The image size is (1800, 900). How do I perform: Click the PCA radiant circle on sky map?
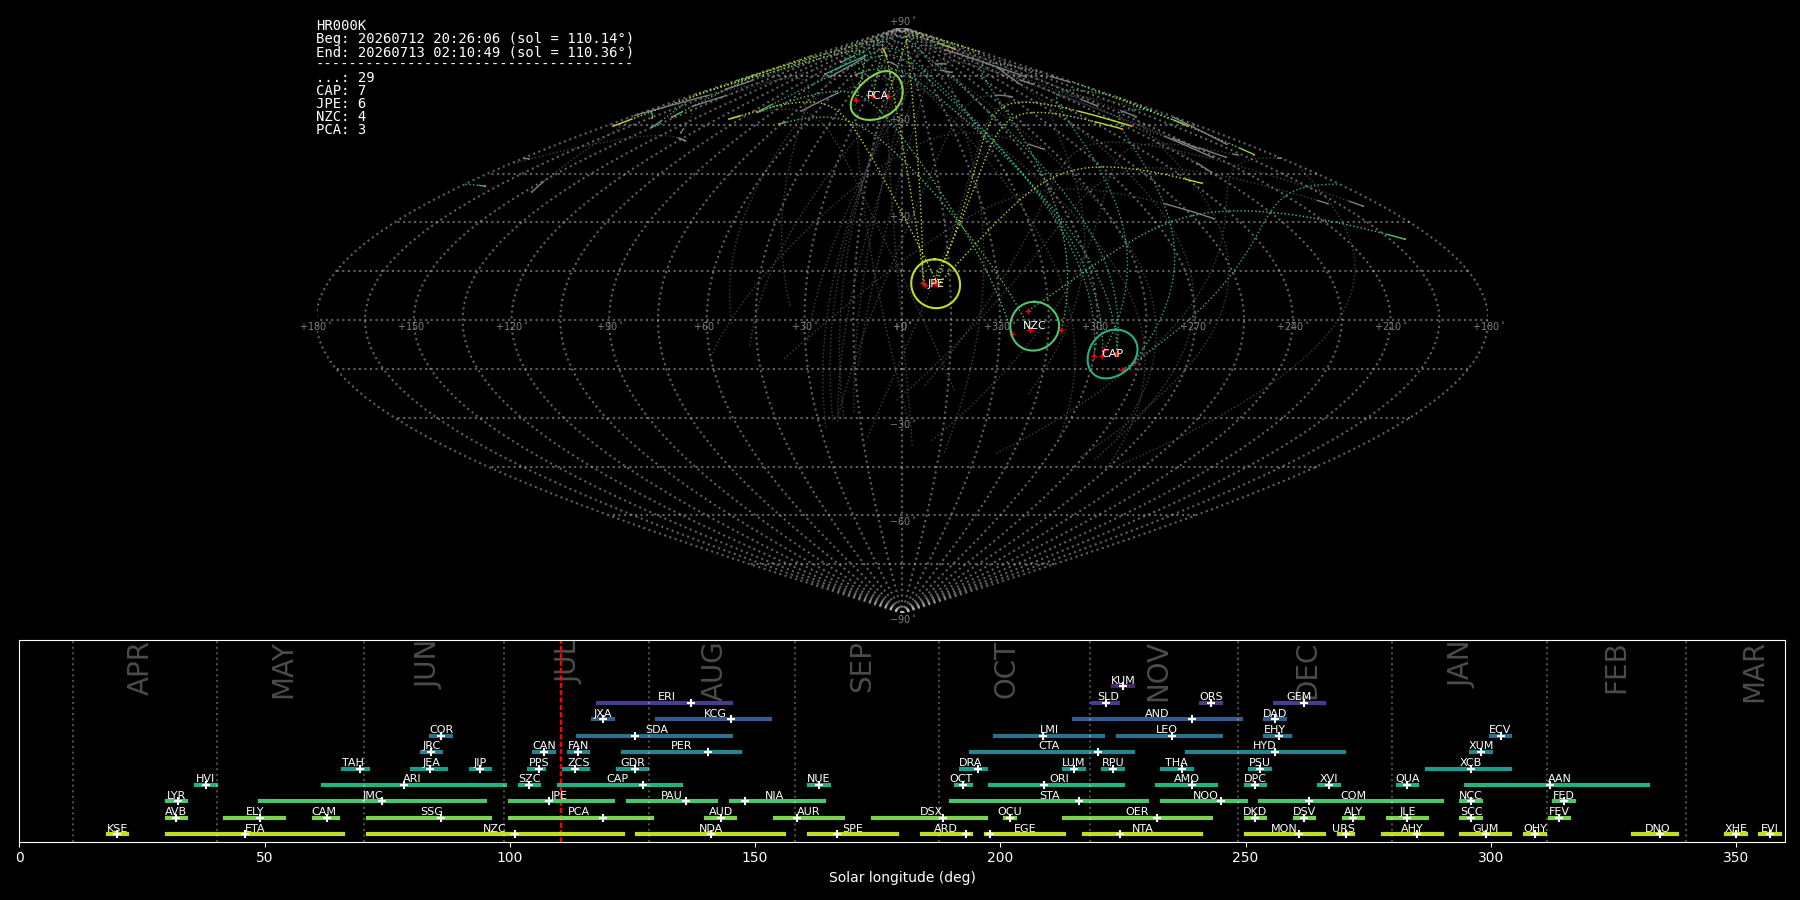click(877, 96)
